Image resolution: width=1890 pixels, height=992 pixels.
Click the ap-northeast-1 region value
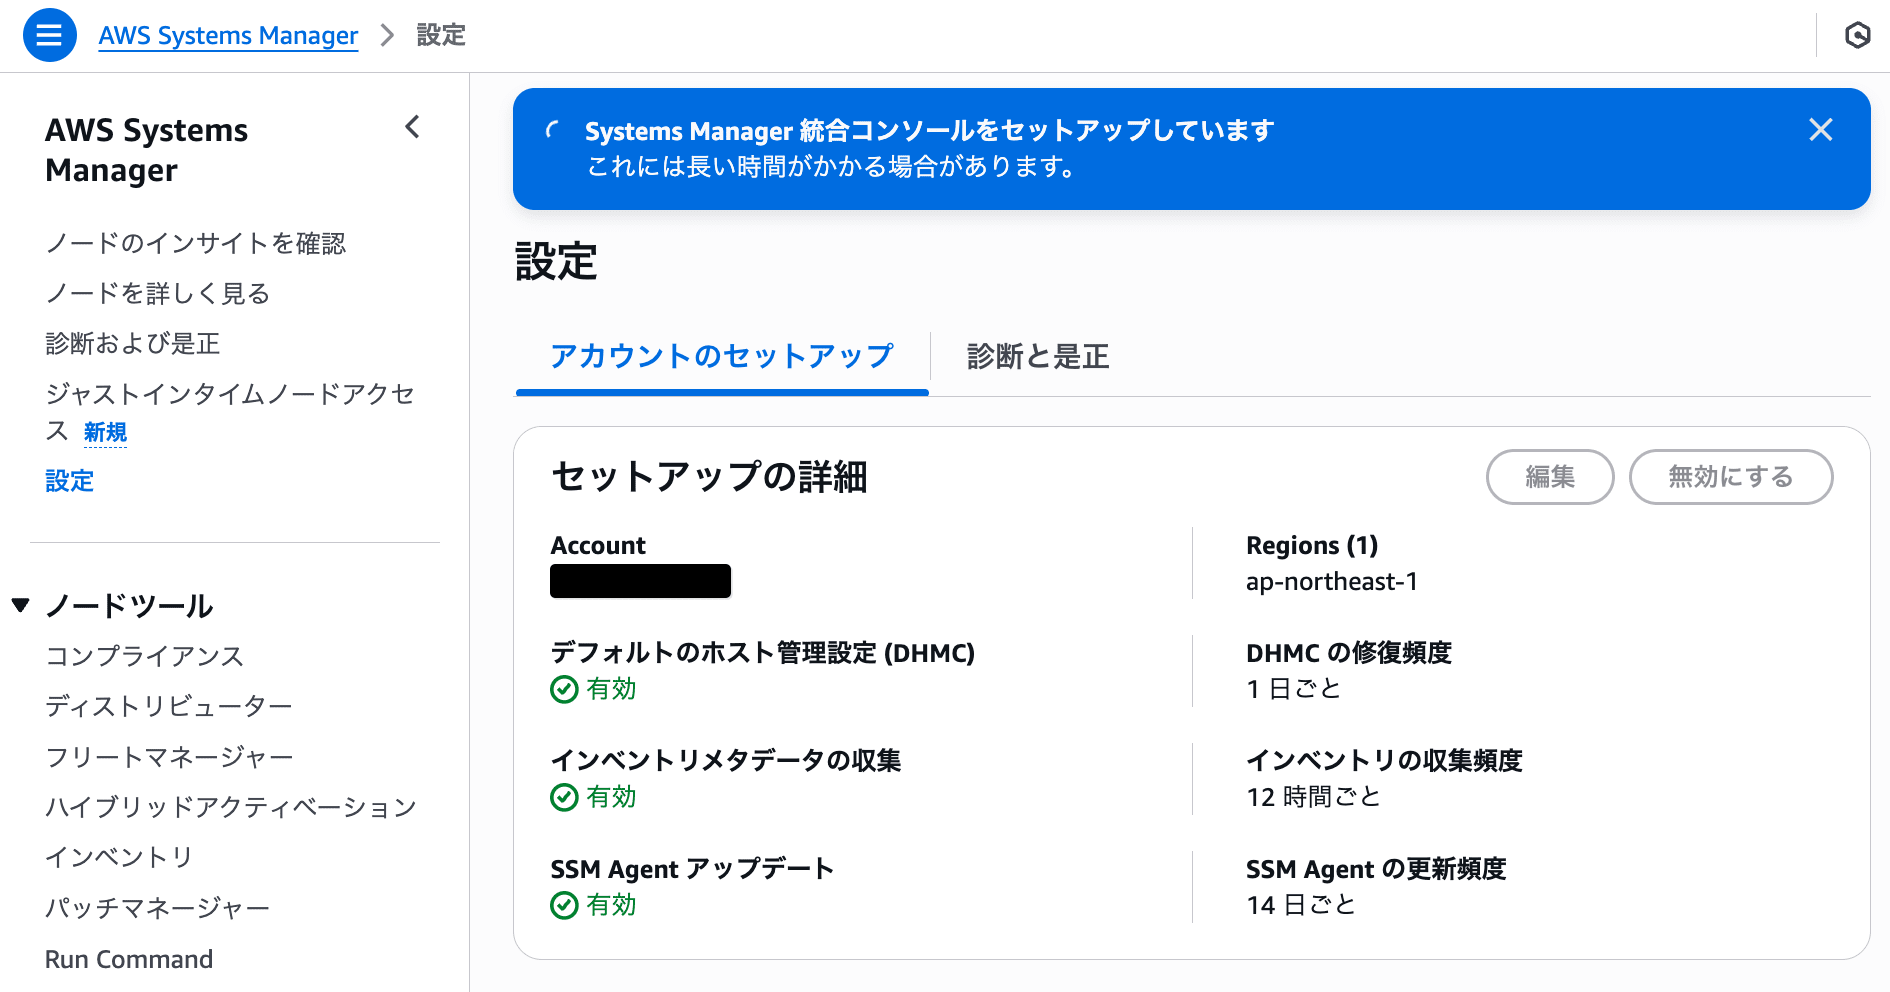coord(1332,582)
